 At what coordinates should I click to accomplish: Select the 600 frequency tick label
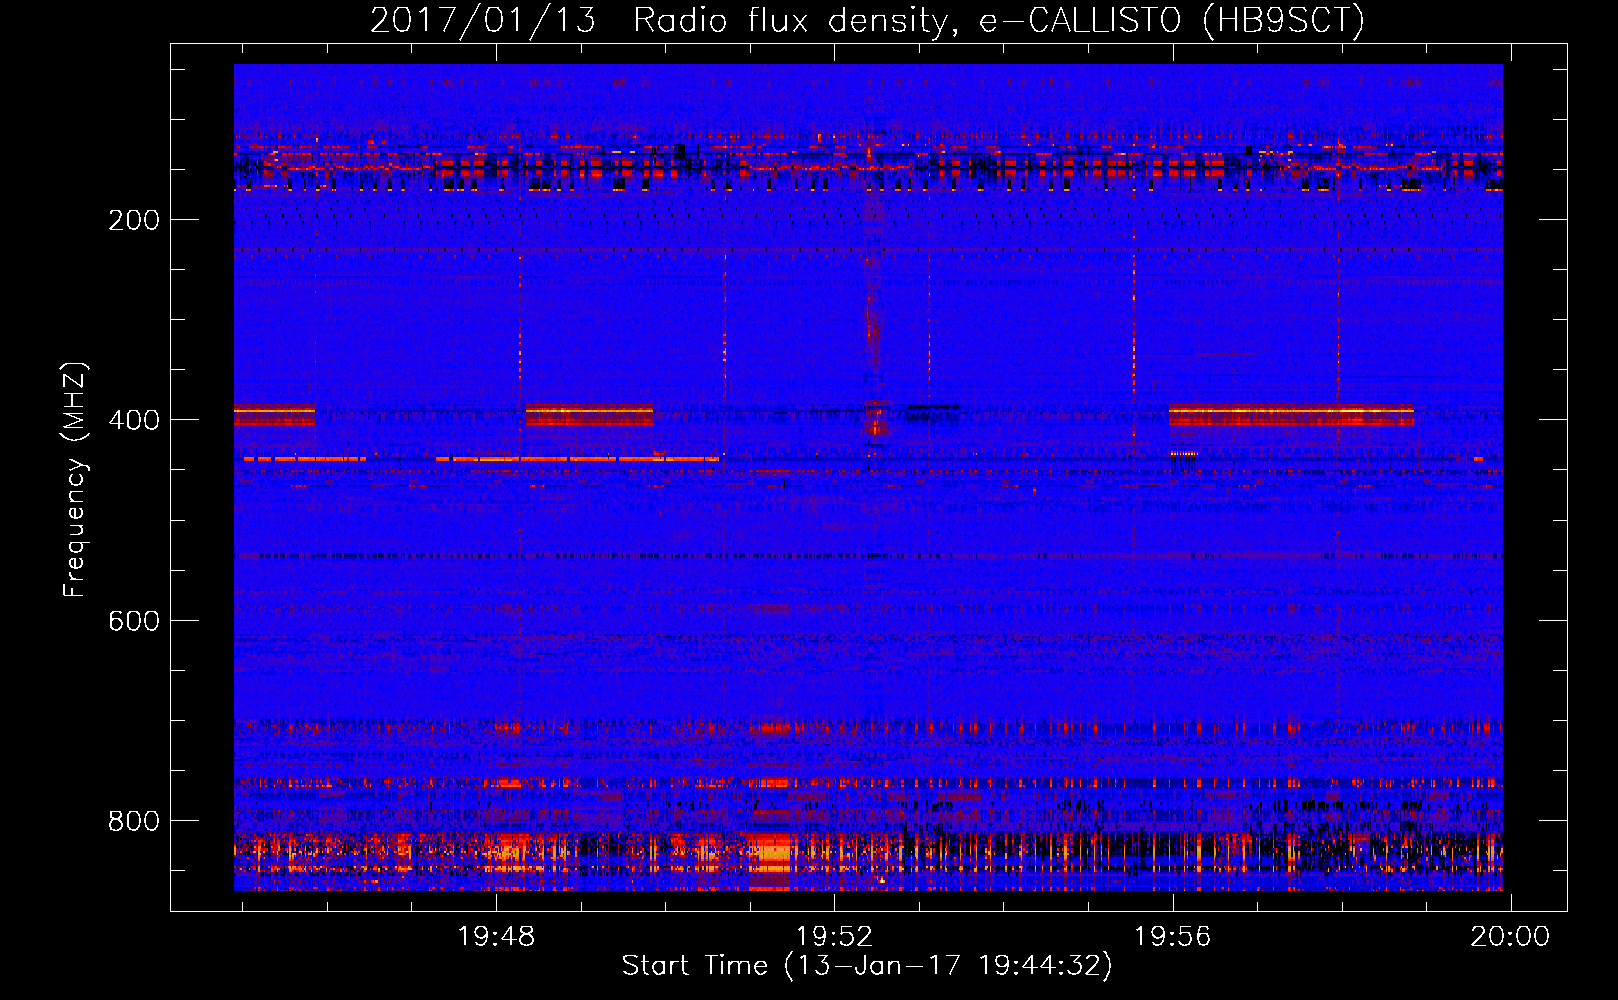134,621
